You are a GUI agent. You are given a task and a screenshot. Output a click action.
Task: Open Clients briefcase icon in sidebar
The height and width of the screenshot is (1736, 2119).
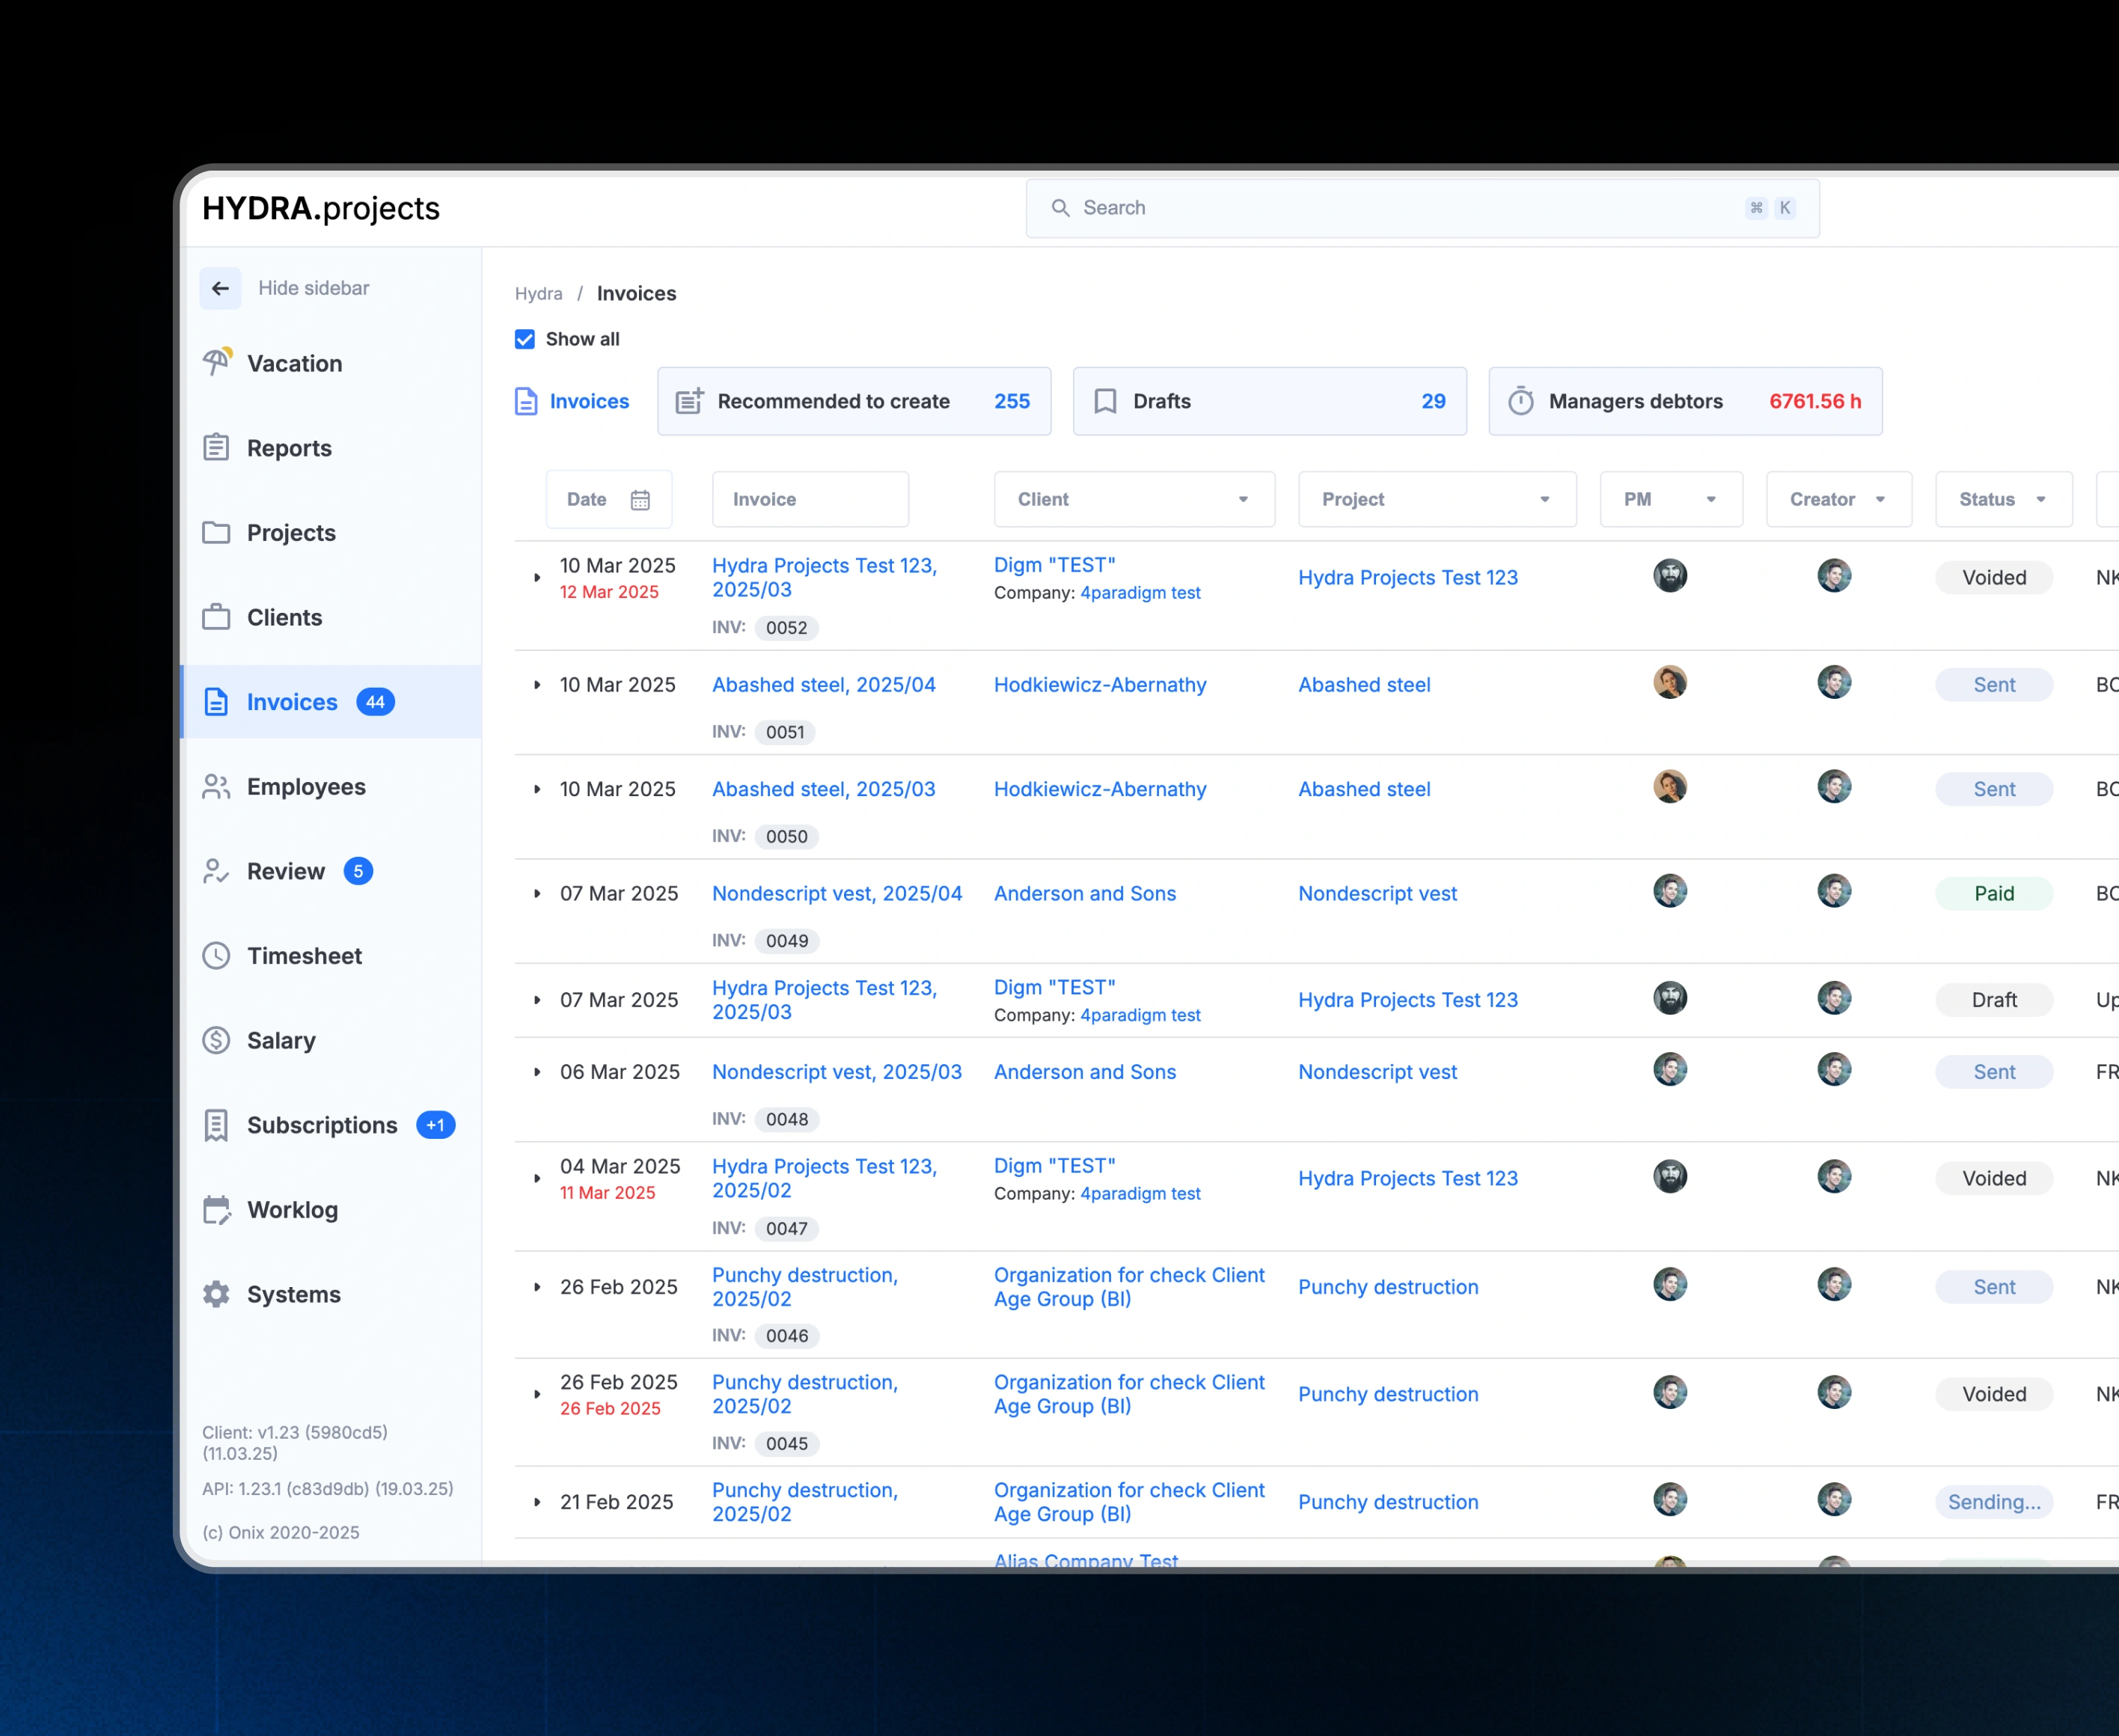click(x=216, y=617)
